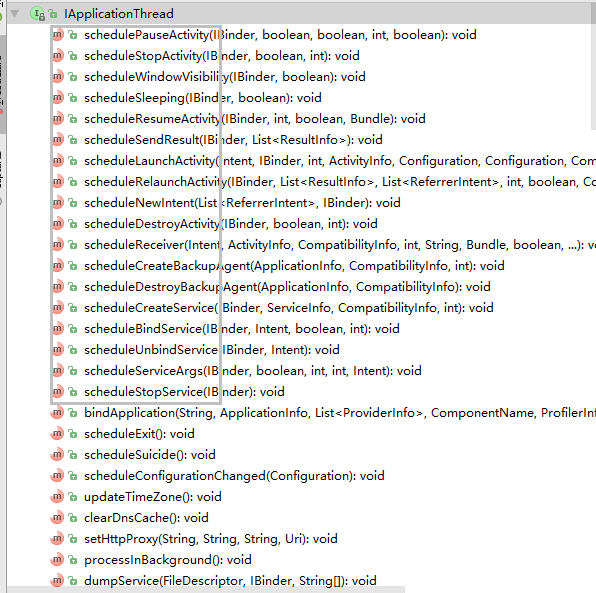
Task: Click method icon beside clearDnsCache
Action: coord(57,518)
